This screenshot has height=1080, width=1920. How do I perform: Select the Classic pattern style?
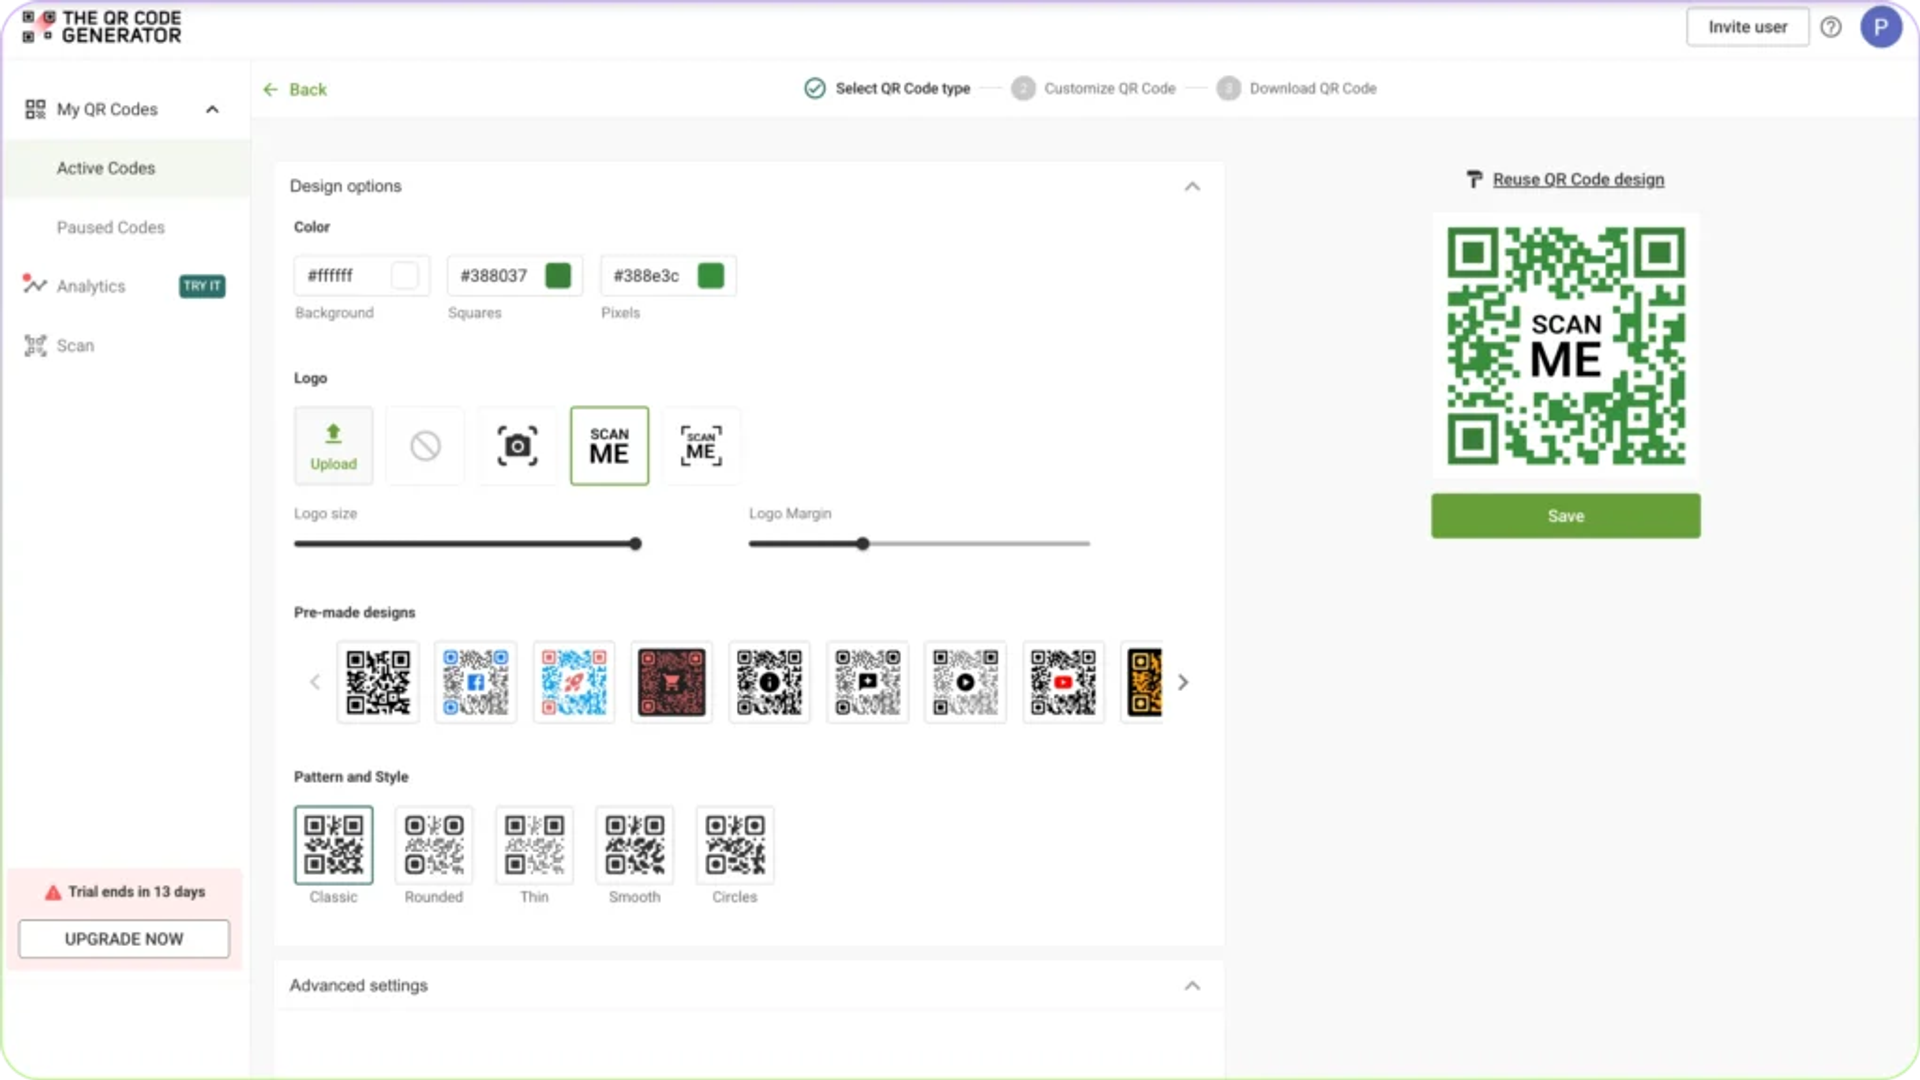[x=333, y=845]
